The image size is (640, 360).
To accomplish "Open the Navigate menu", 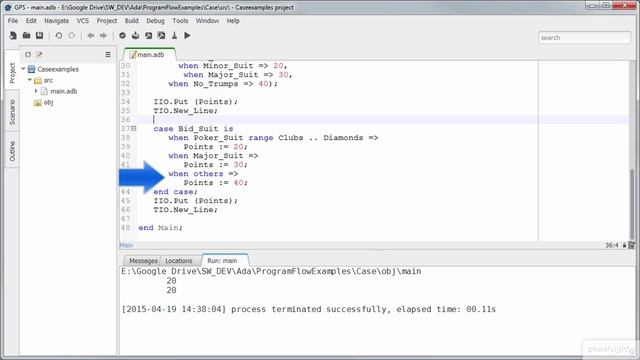I will tap(56, 20).
